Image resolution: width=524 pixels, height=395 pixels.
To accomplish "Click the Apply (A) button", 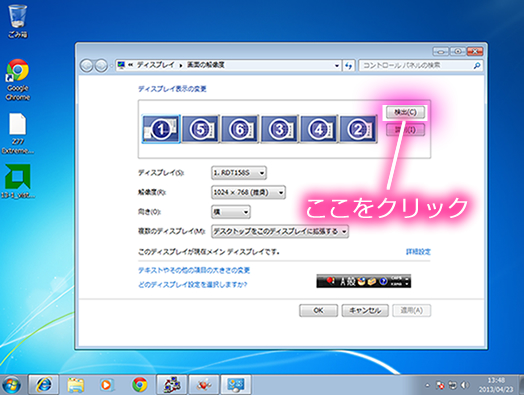I will (x=412, y=310).
